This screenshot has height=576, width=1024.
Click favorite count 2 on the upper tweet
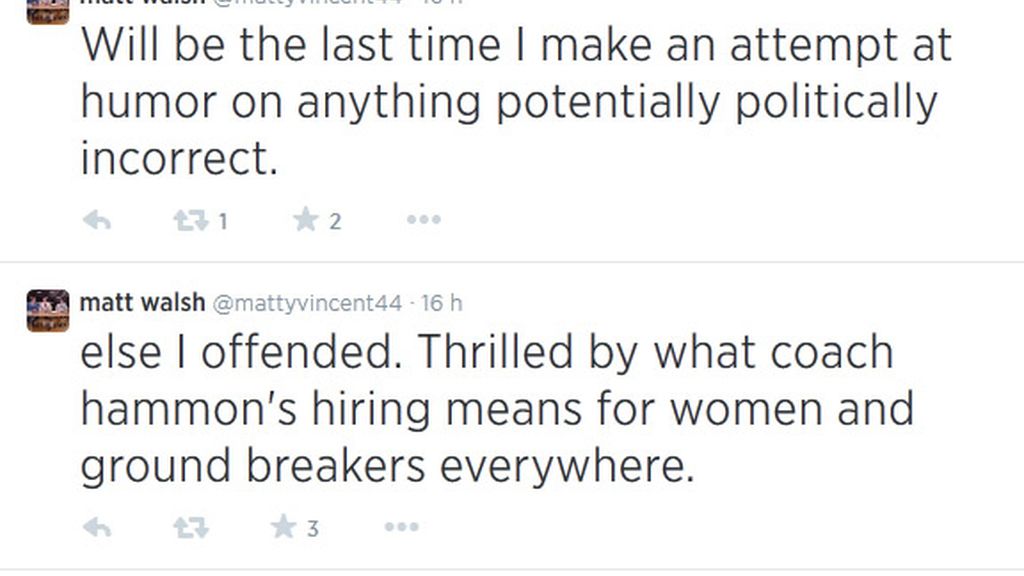click(x=335, y=221)
